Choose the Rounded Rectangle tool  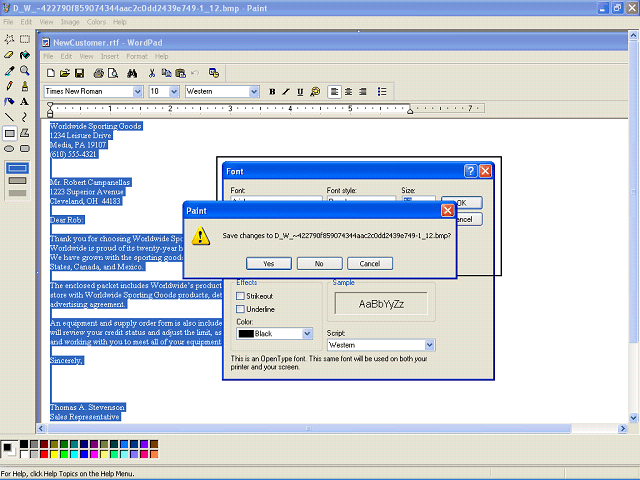pos(25,149)
